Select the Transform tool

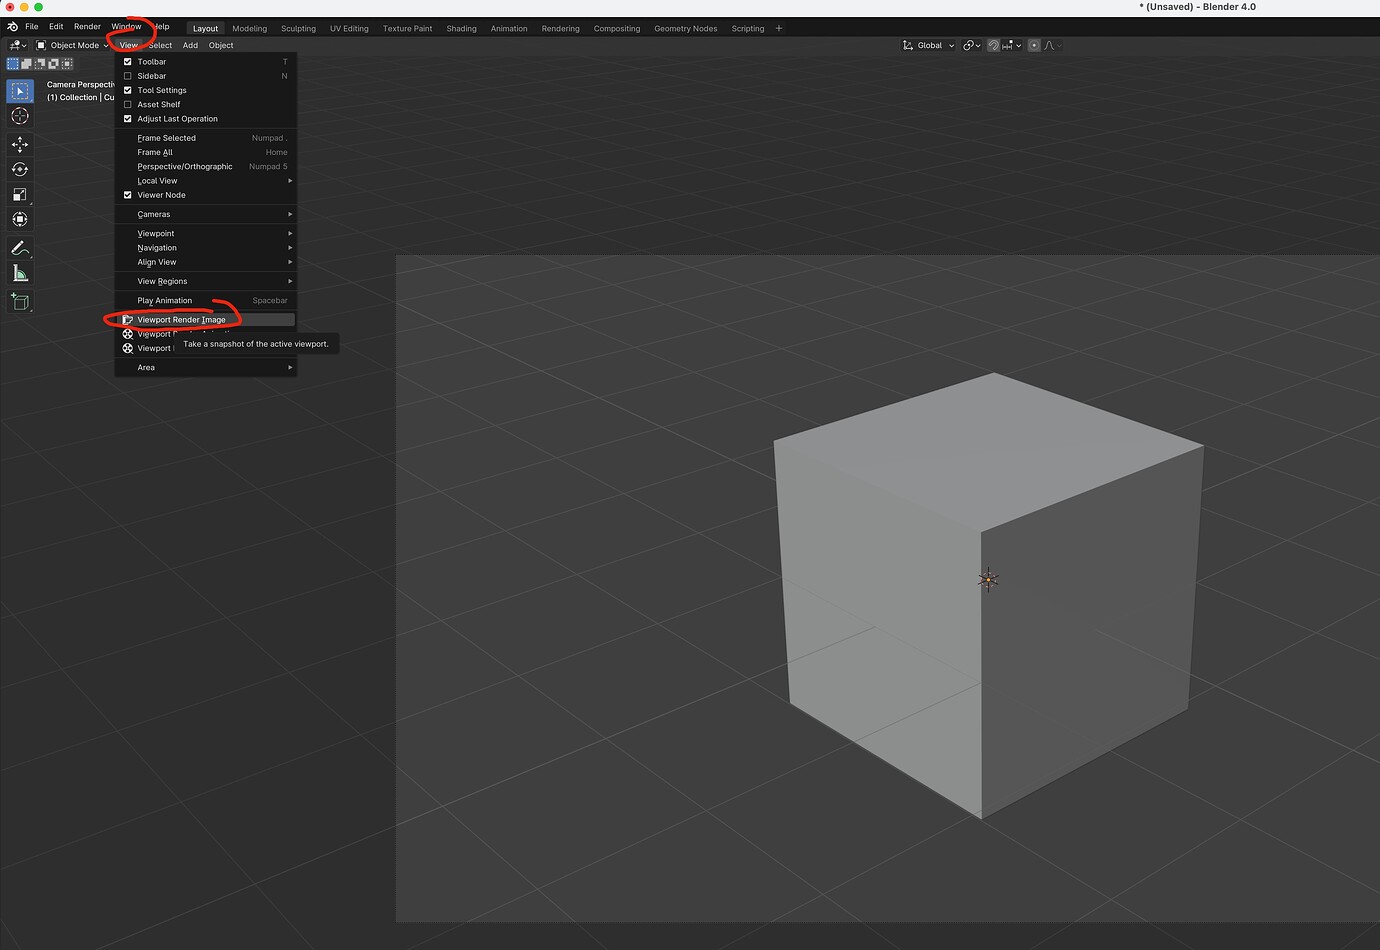20,219
